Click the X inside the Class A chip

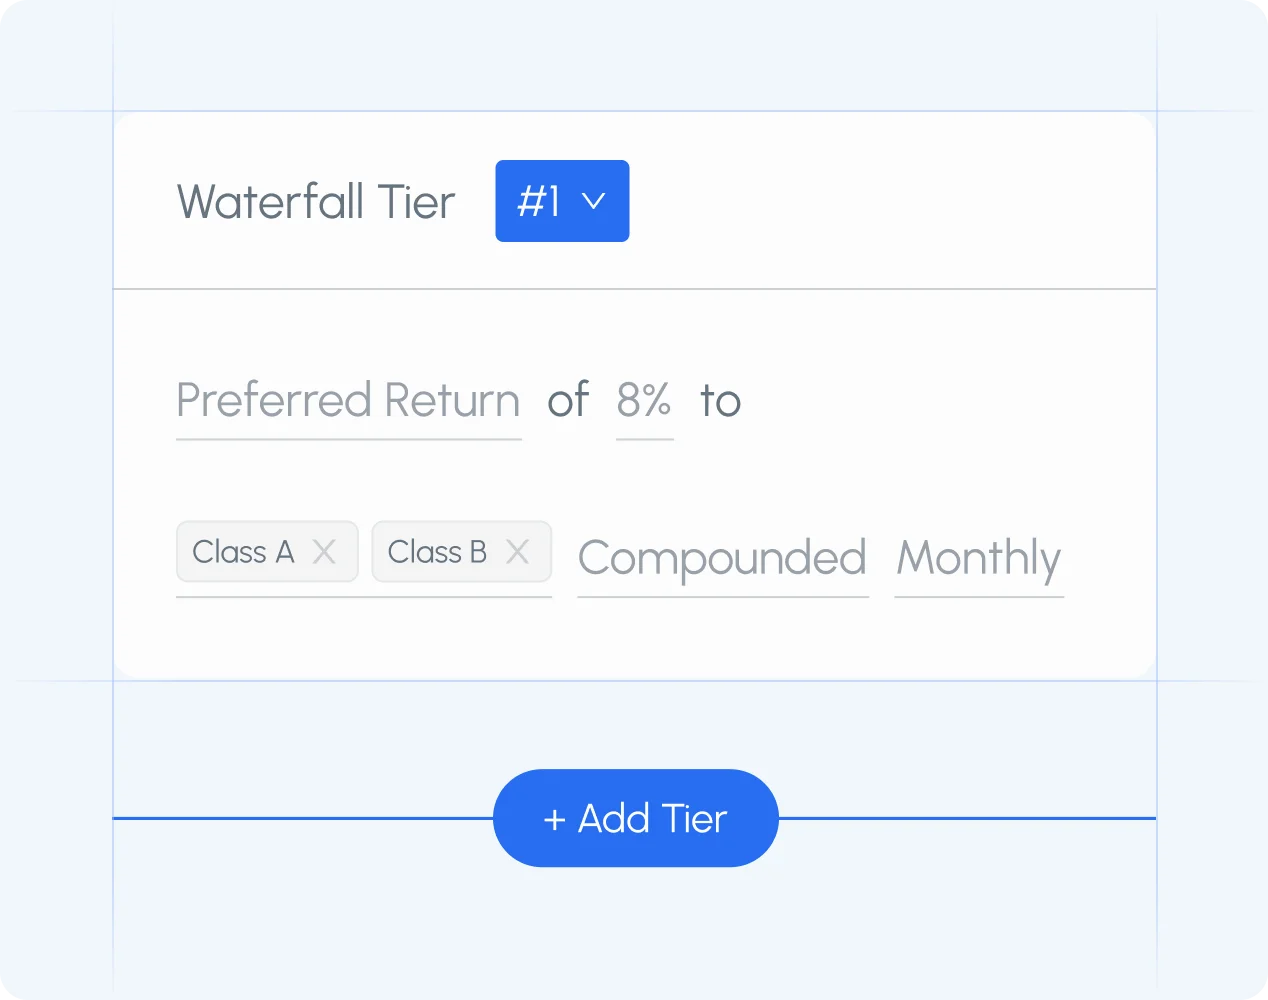[x=324, y=551]
